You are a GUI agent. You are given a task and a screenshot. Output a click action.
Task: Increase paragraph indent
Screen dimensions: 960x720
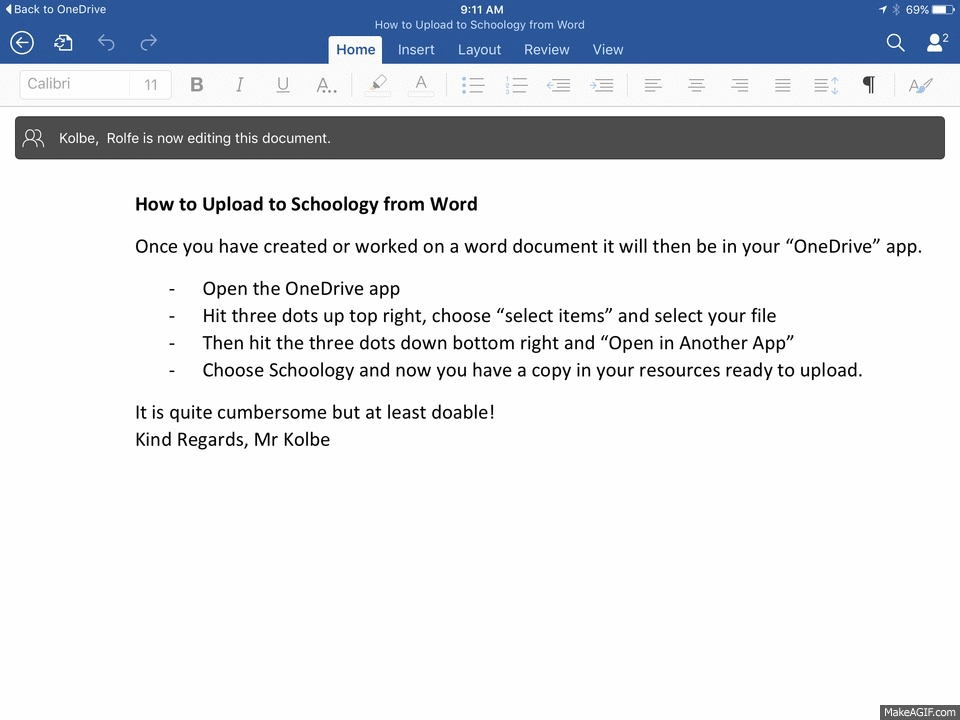pos(602,85)
